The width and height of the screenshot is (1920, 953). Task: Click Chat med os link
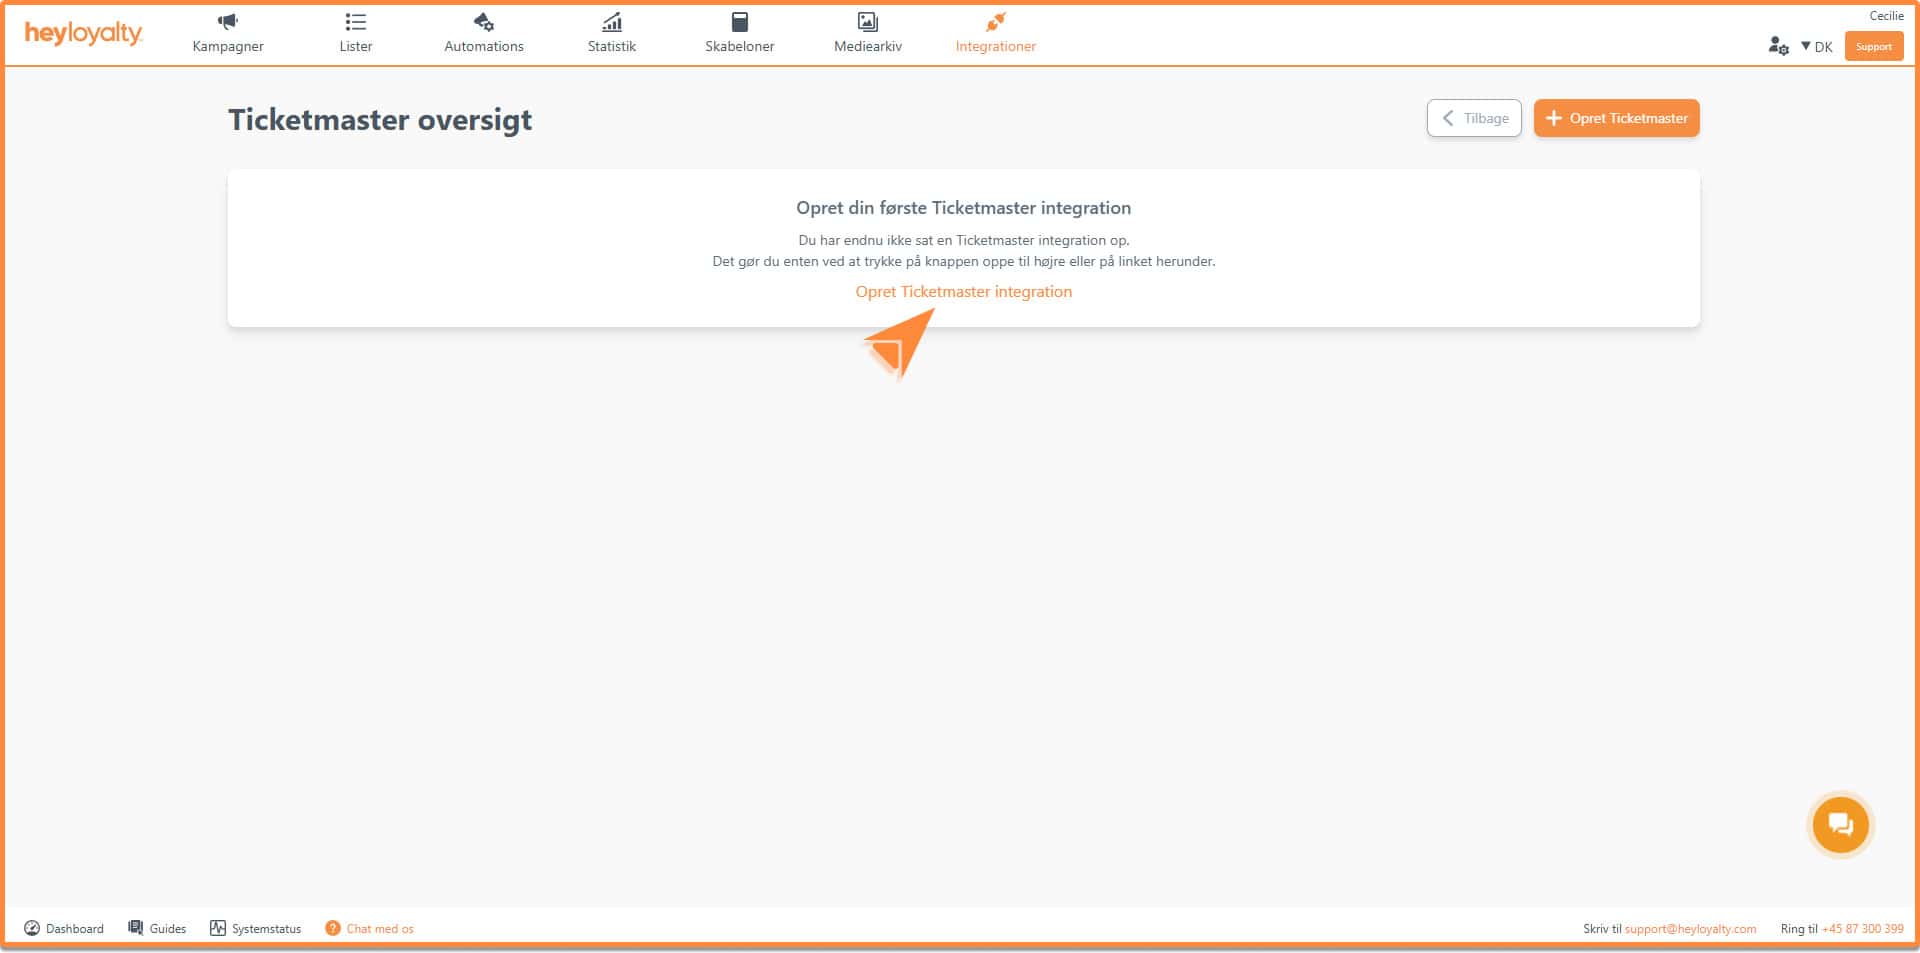tap(370, 928)
